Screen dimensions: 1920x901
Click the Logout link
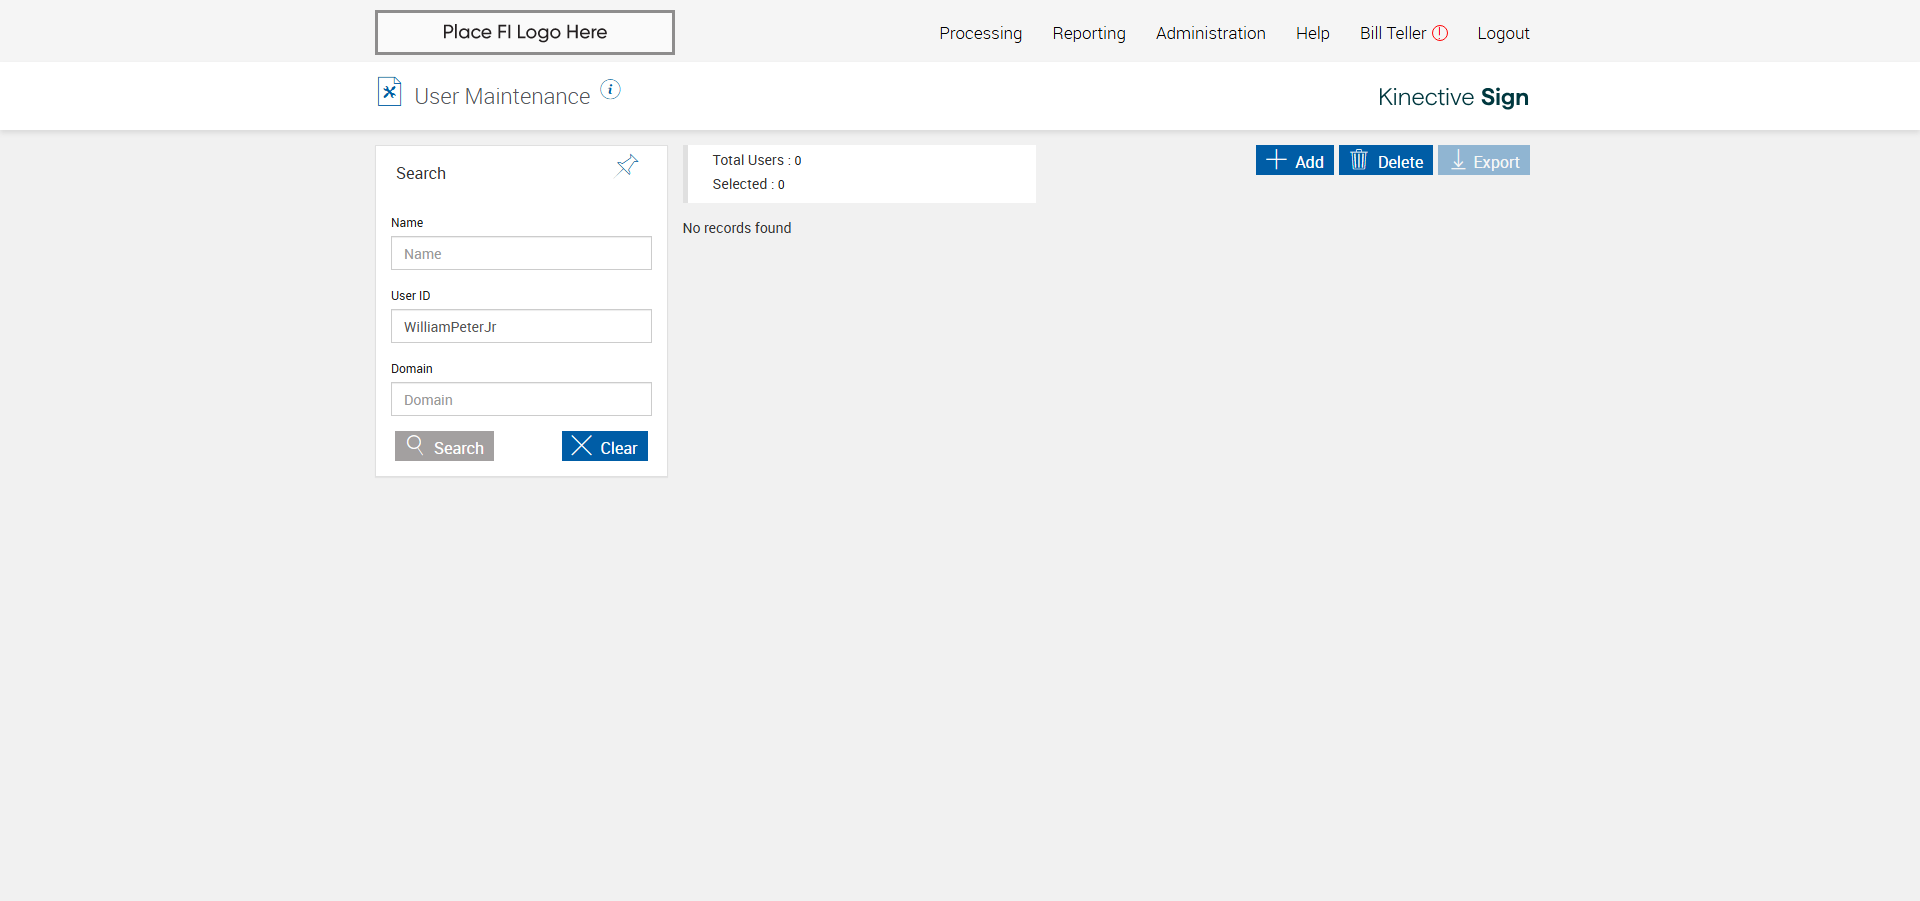click(x=1503, y=33)
